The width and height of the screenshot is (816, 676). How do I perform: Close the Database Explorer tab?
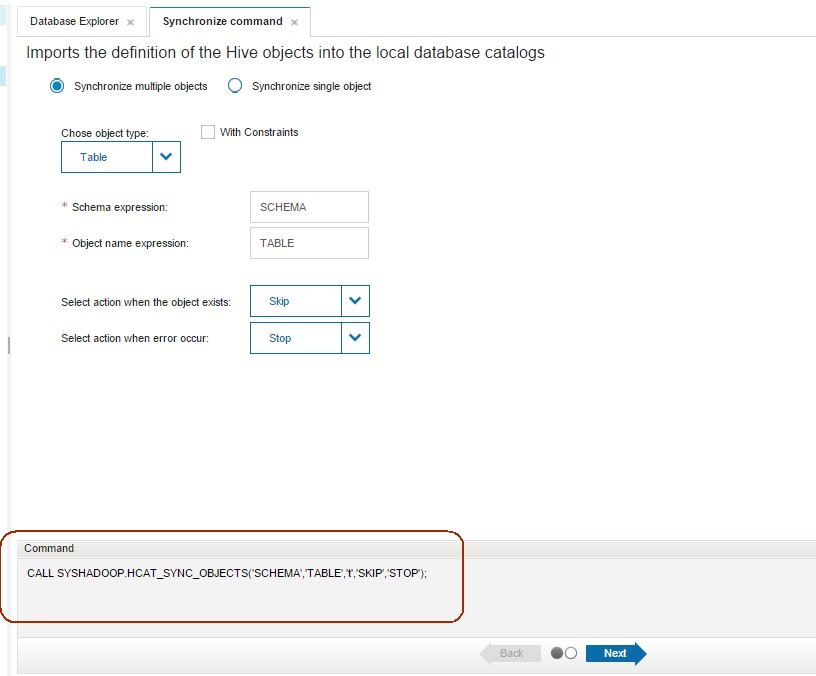coord(130,22)
